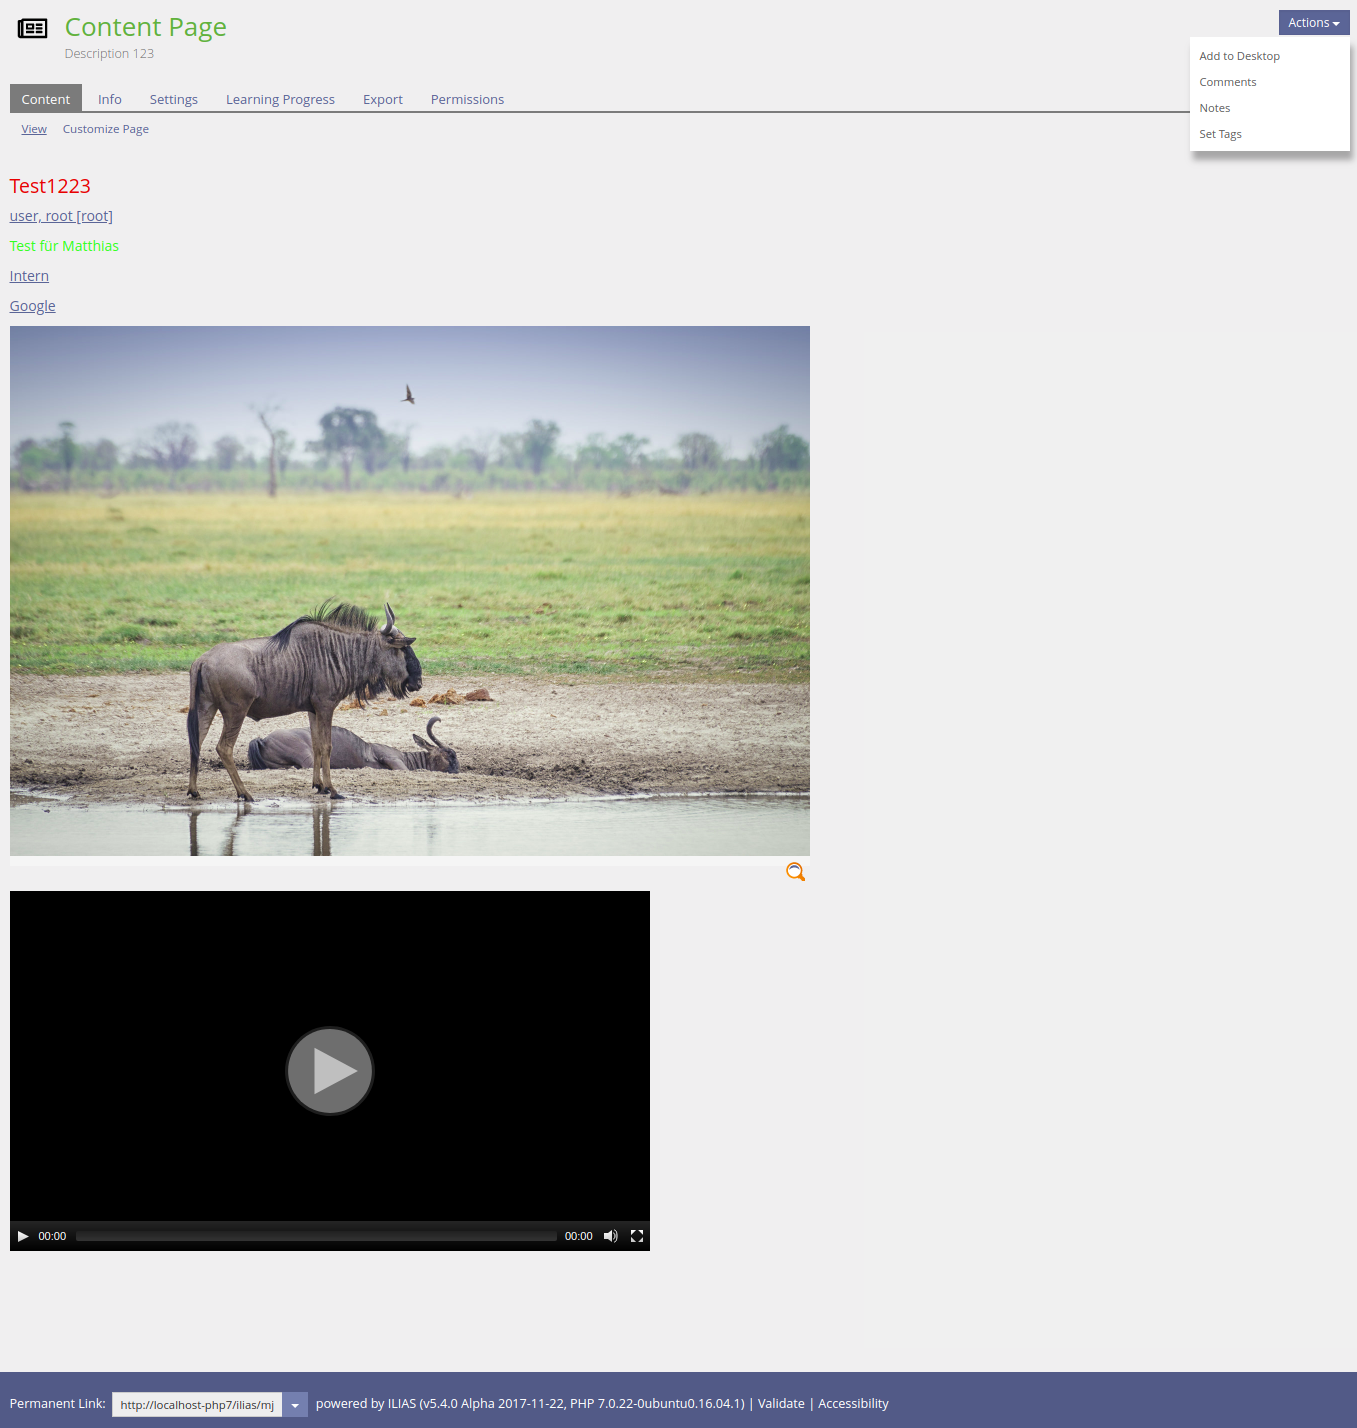1357x1428 pixels.
Task: Go to the Permissions tab
Action: click(x=467, y=99)
